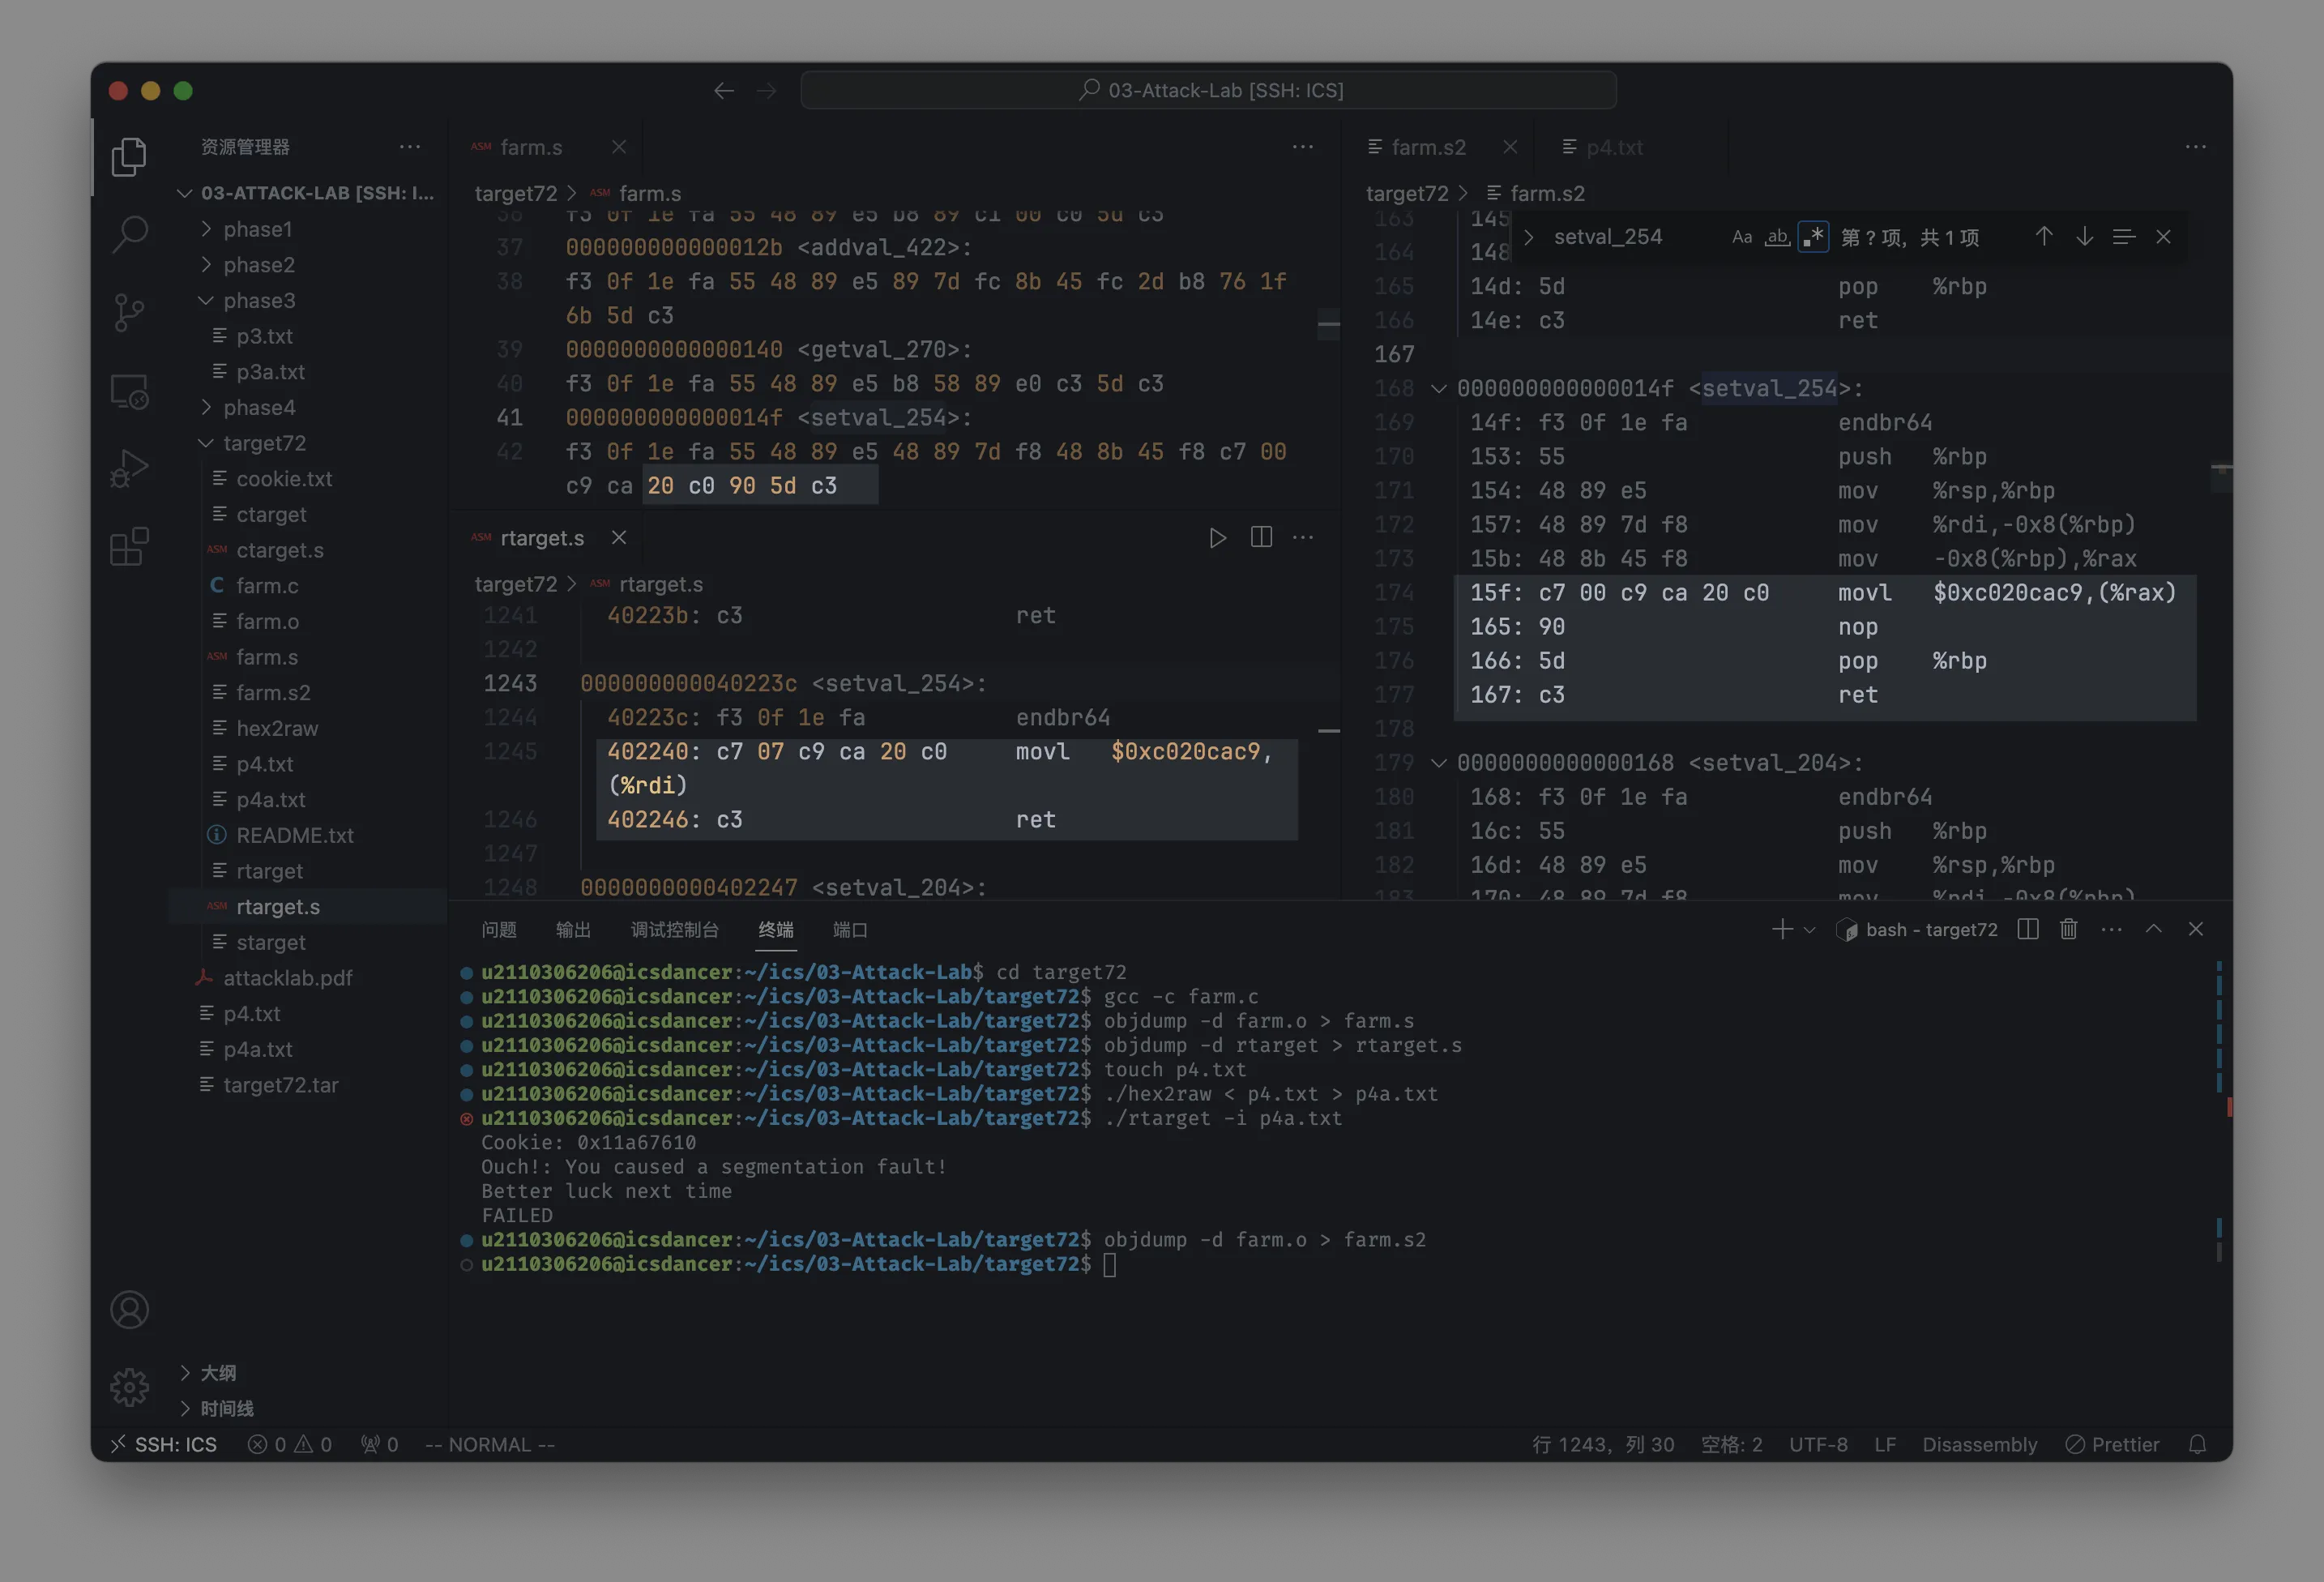This screenshot has width=2324, height=1582.
Task: Open the Source Control view
Action: point(129,313)
